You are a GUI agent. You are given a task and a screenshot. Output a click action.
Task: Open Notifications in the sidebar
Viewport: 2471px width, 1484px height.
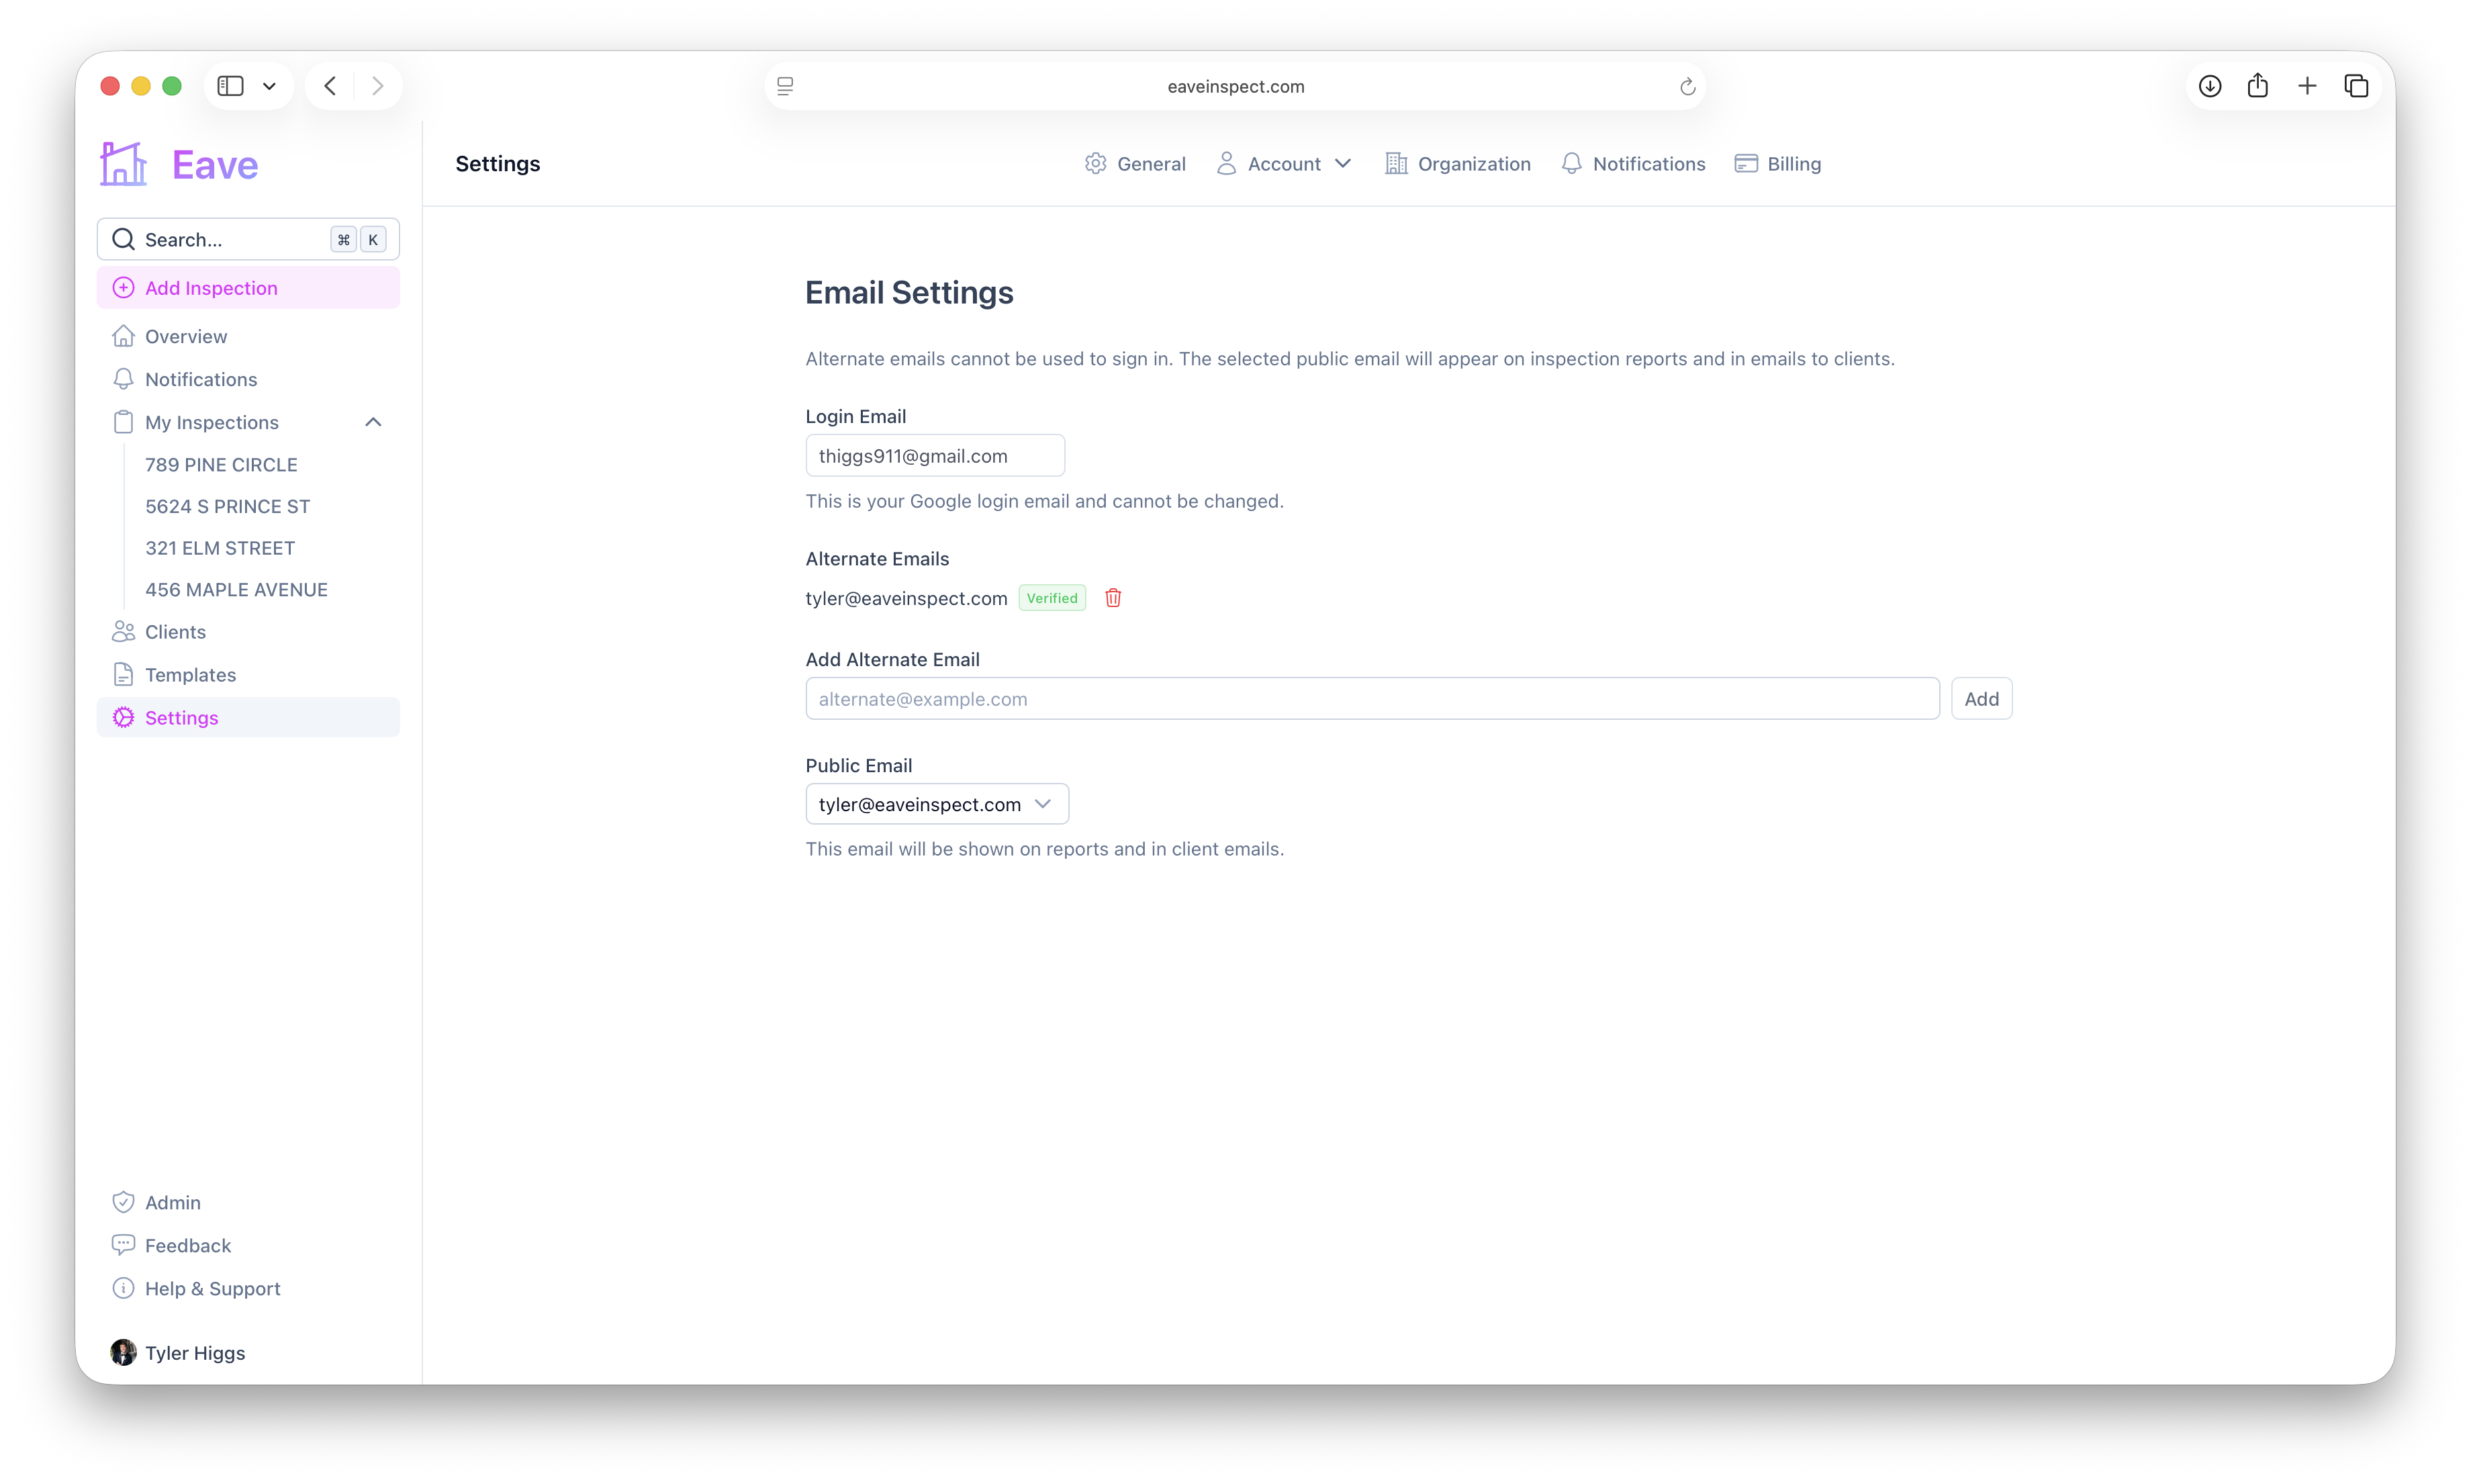tap(248, 379)
